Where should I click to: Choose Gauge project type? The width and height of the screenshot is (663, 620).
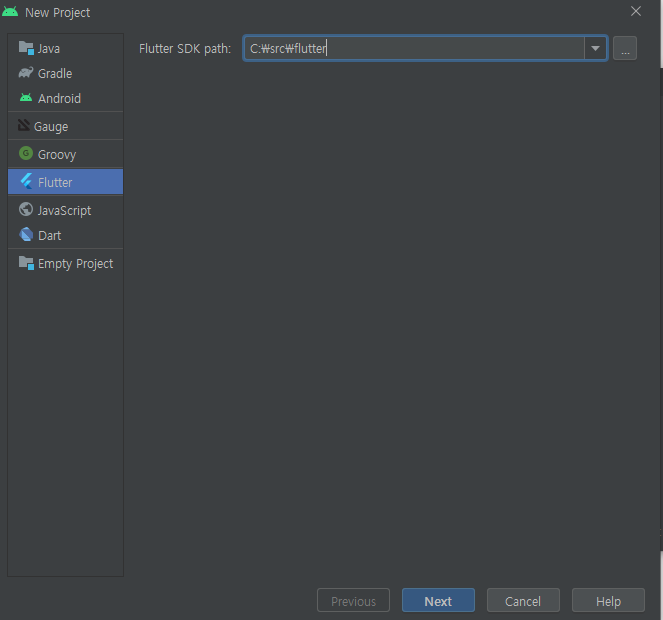tap(66, 126)
